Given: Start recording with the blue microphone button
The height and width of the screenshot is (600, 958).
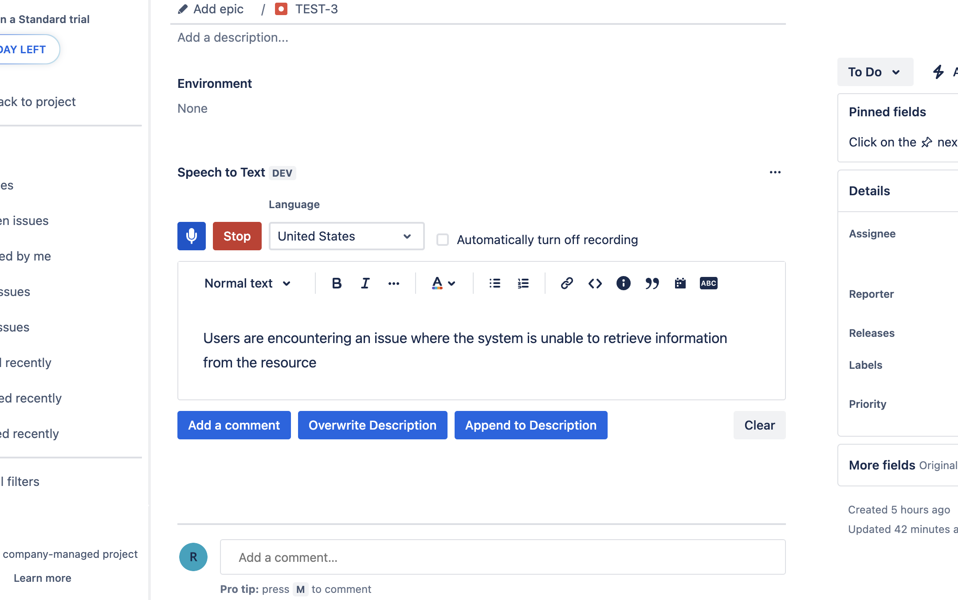Looking at the screenshot, I should pos(191,236).
